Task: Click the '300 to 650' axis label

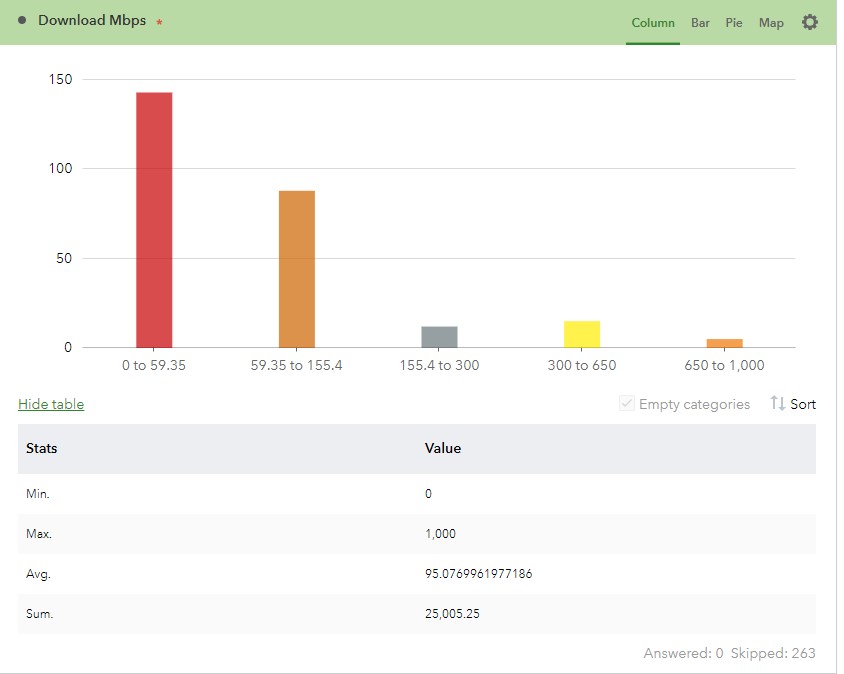Action: [582, 366]
